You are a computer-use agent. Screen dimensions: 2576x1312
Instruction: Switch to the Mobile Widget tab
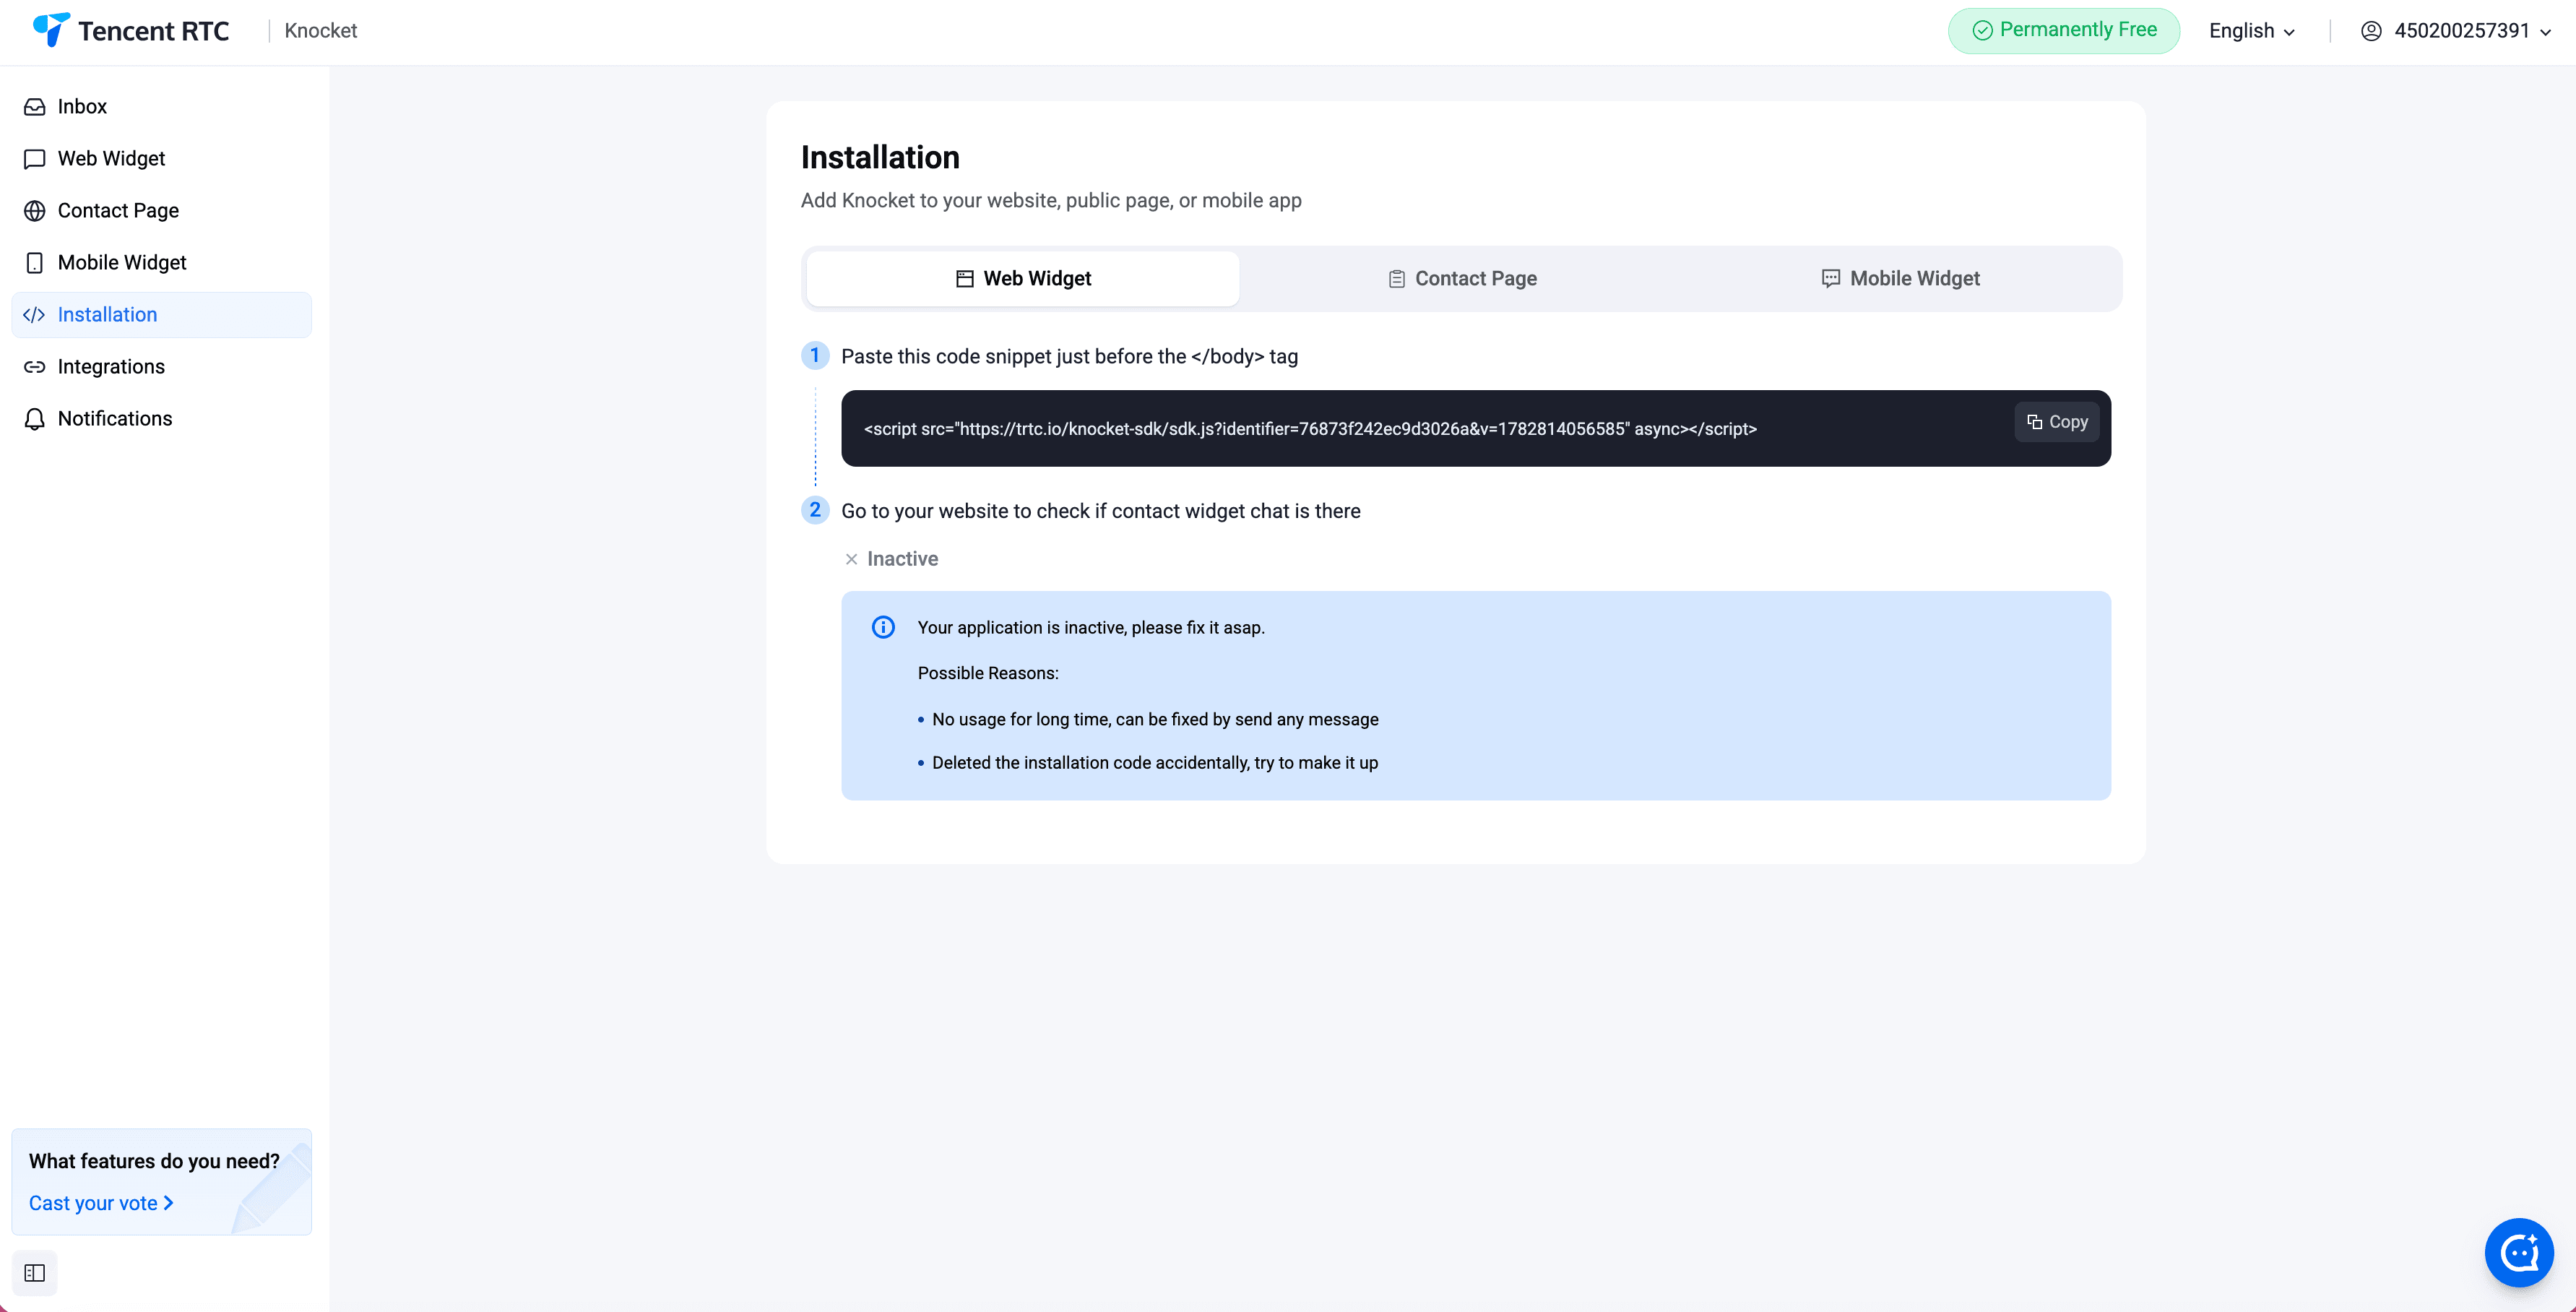[x=1900, y=279]
